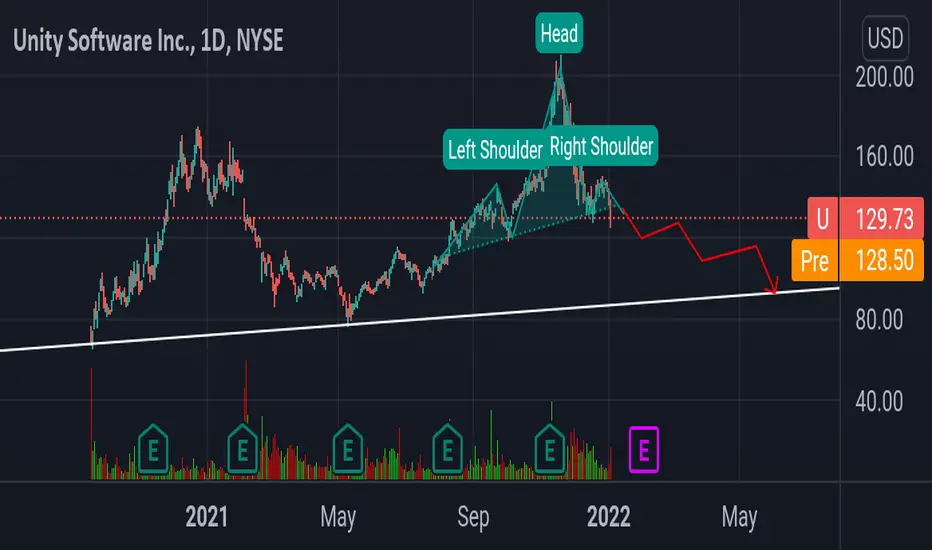Screen dimensions: 932x550
Task: Open the USD currency selector
Action: pyautogui.click(x=885, y=39)
